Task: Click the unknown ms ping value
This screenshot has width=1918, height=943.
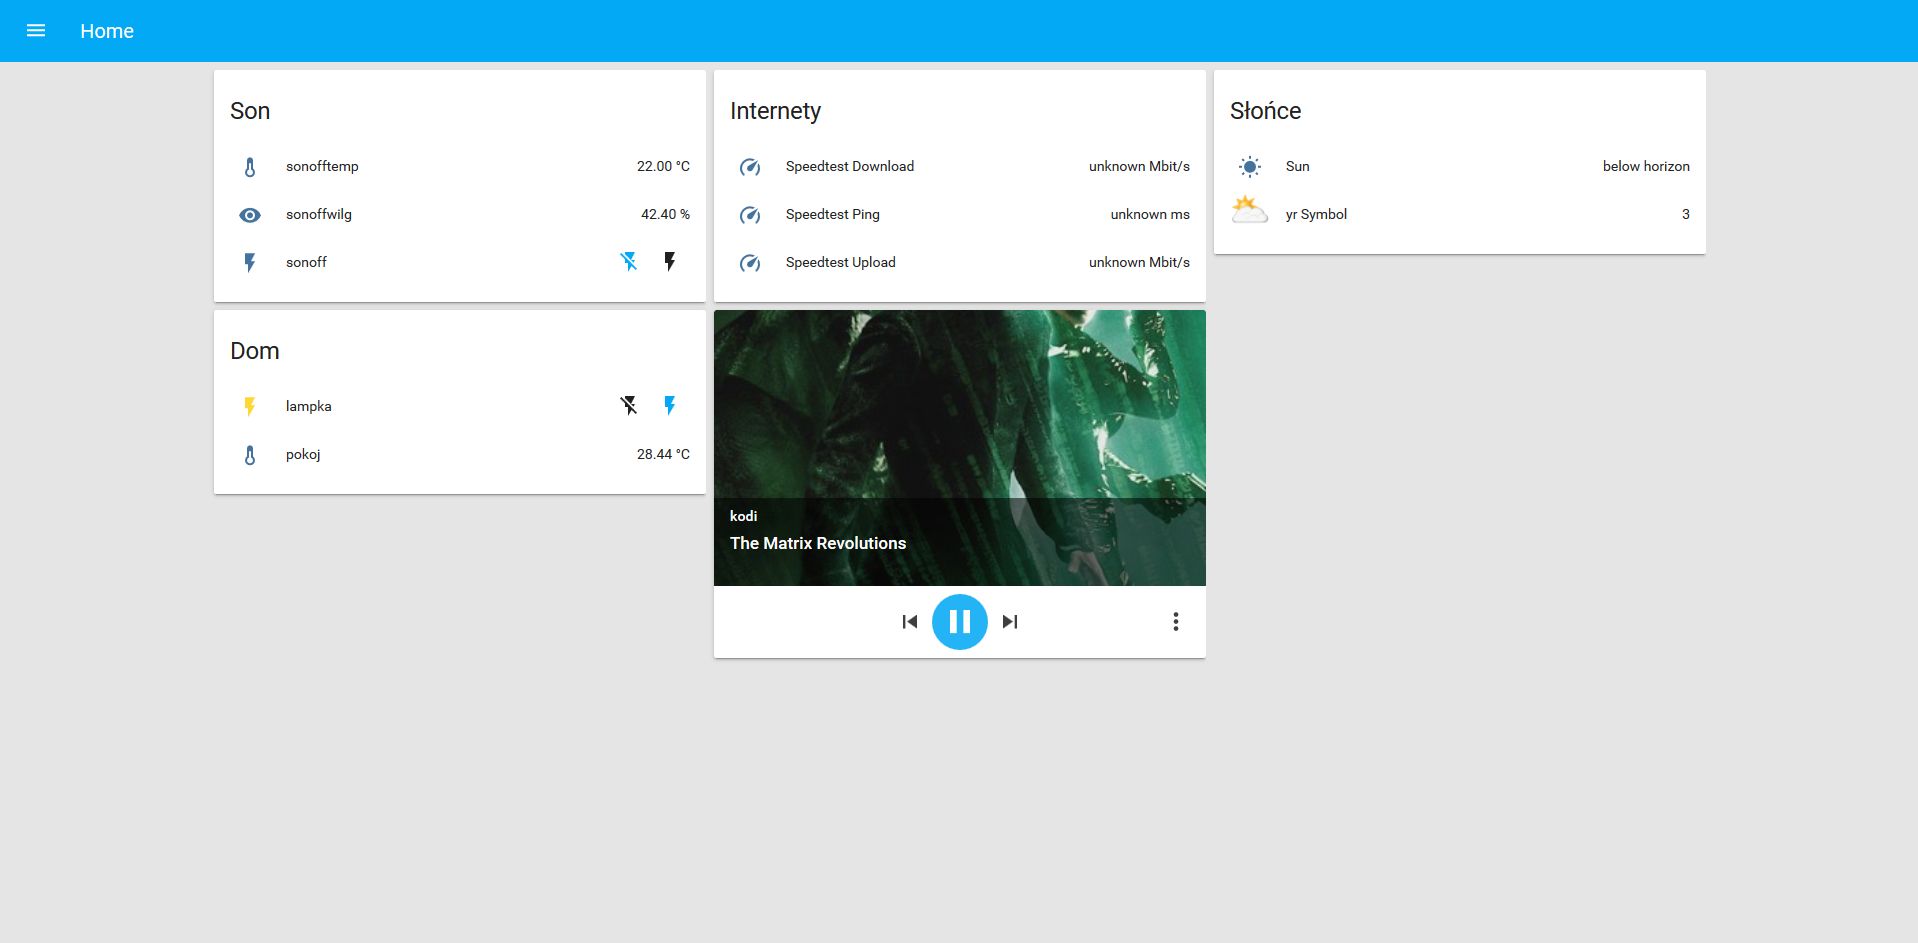Action: [1150, 214]
